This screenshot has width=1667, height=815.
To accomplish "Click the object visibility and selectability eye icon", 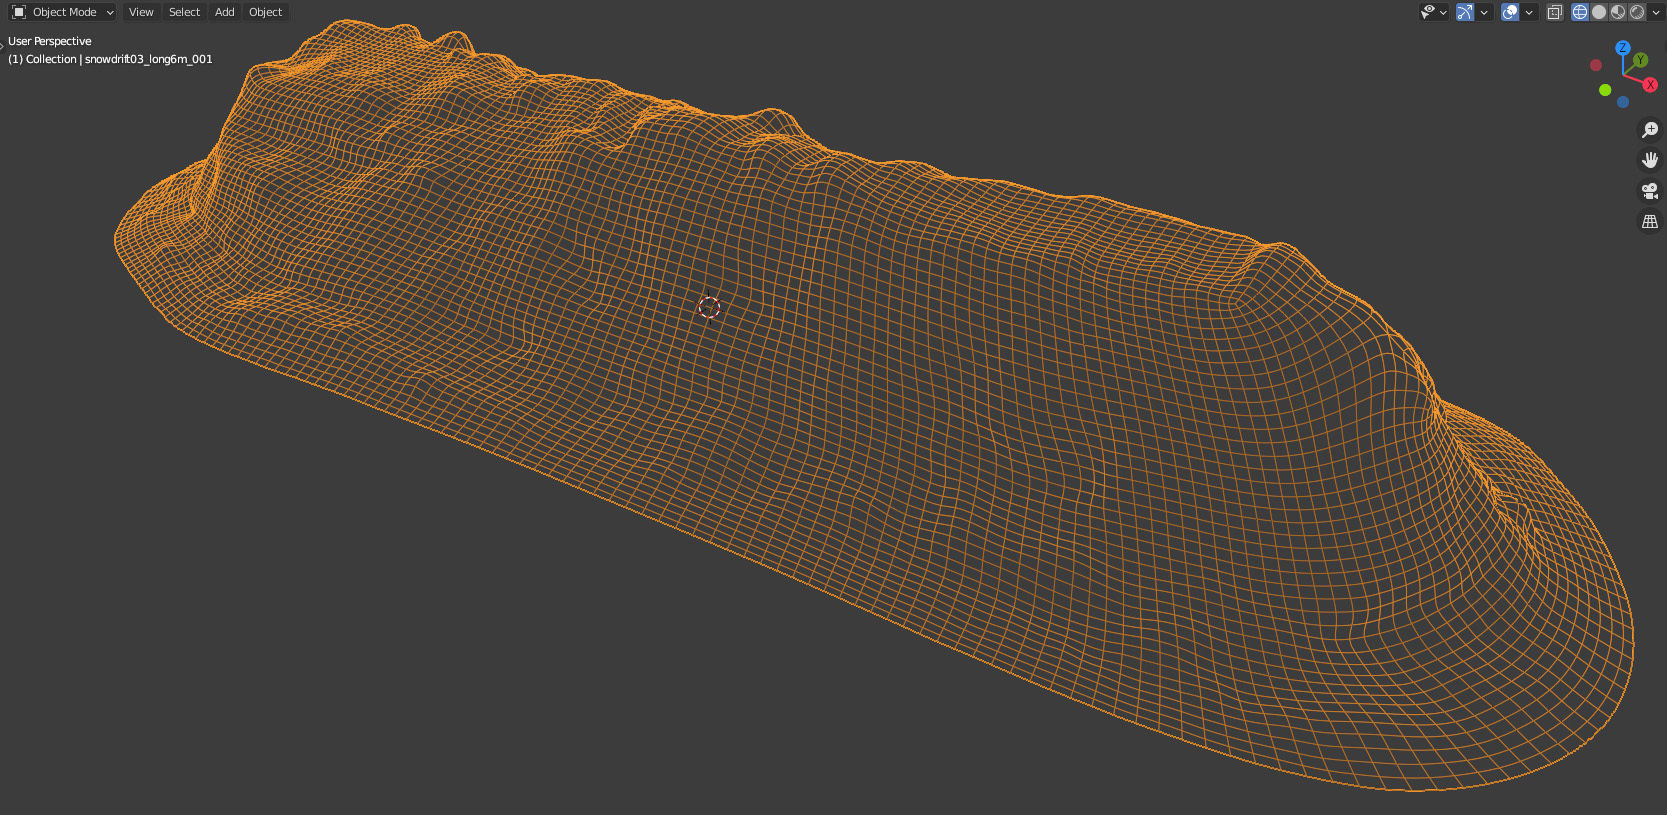I will pos(1428,12).
